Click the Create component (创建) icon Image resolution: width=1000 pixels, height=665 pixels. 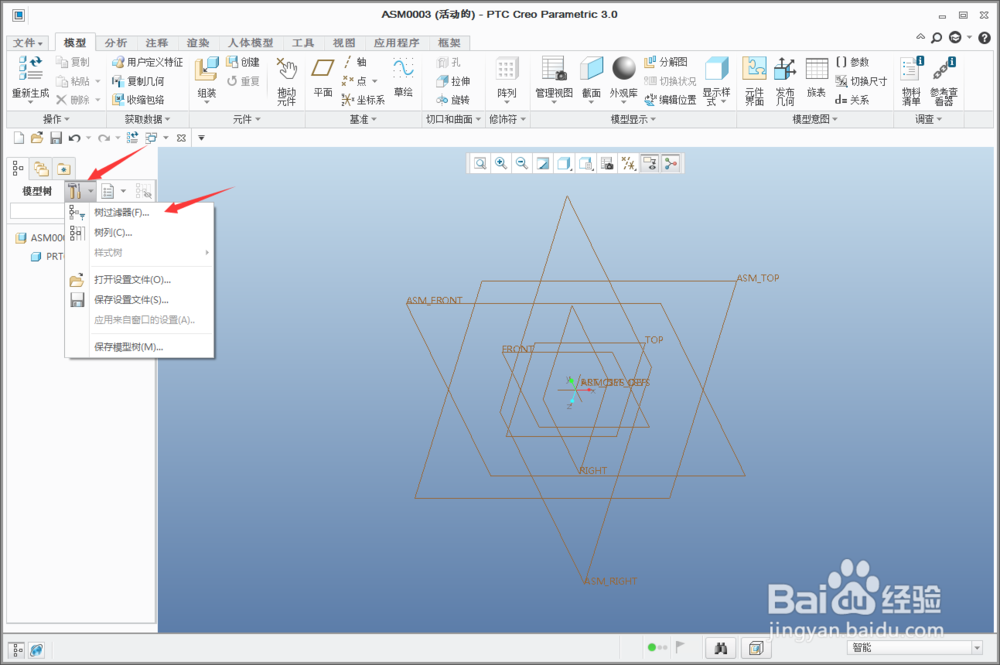coord(243,62)
